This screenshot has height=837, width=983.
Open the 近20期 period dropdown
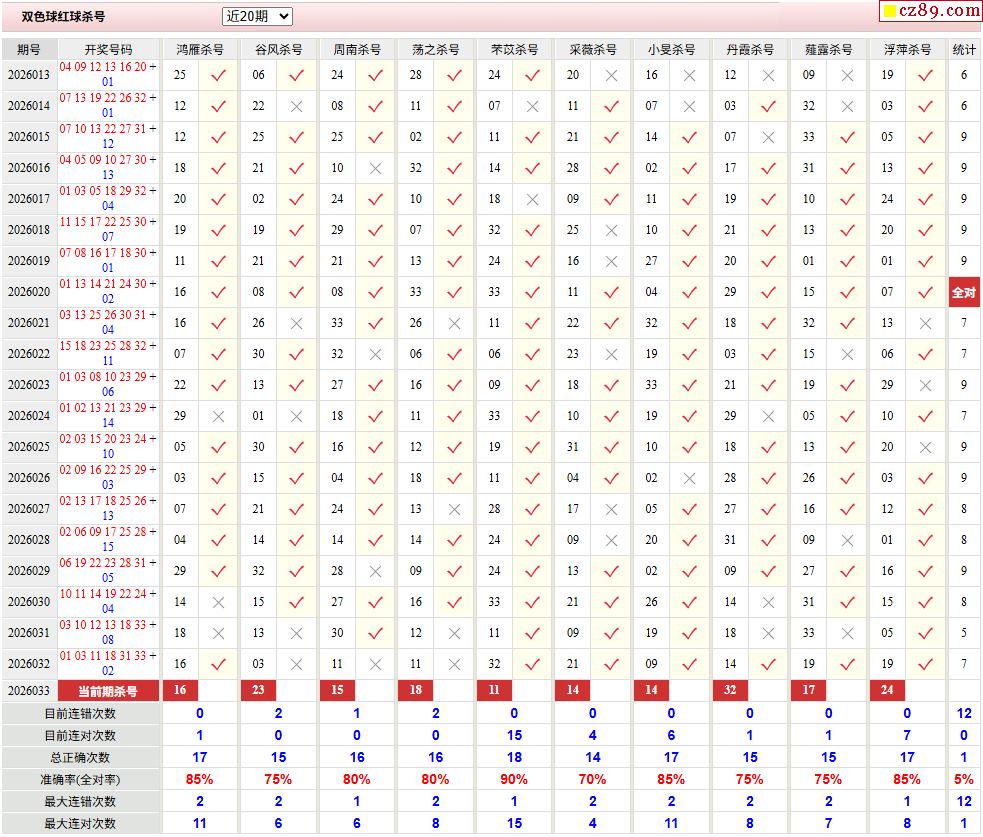[256, 16]
